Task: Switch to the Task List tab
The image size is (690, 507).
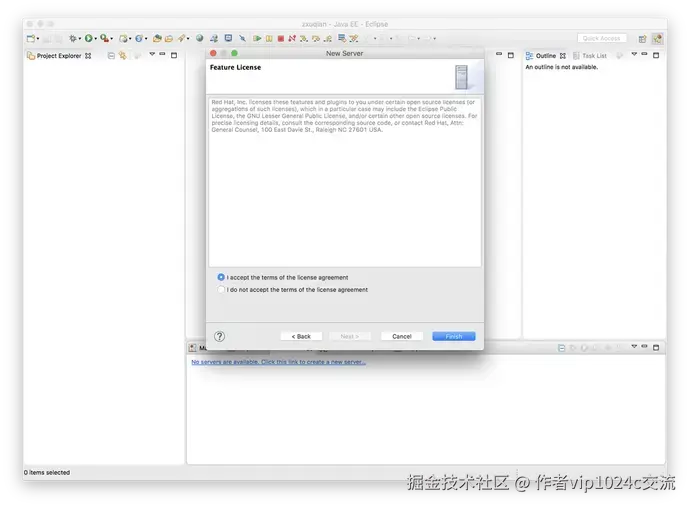Action: [590, 56]
